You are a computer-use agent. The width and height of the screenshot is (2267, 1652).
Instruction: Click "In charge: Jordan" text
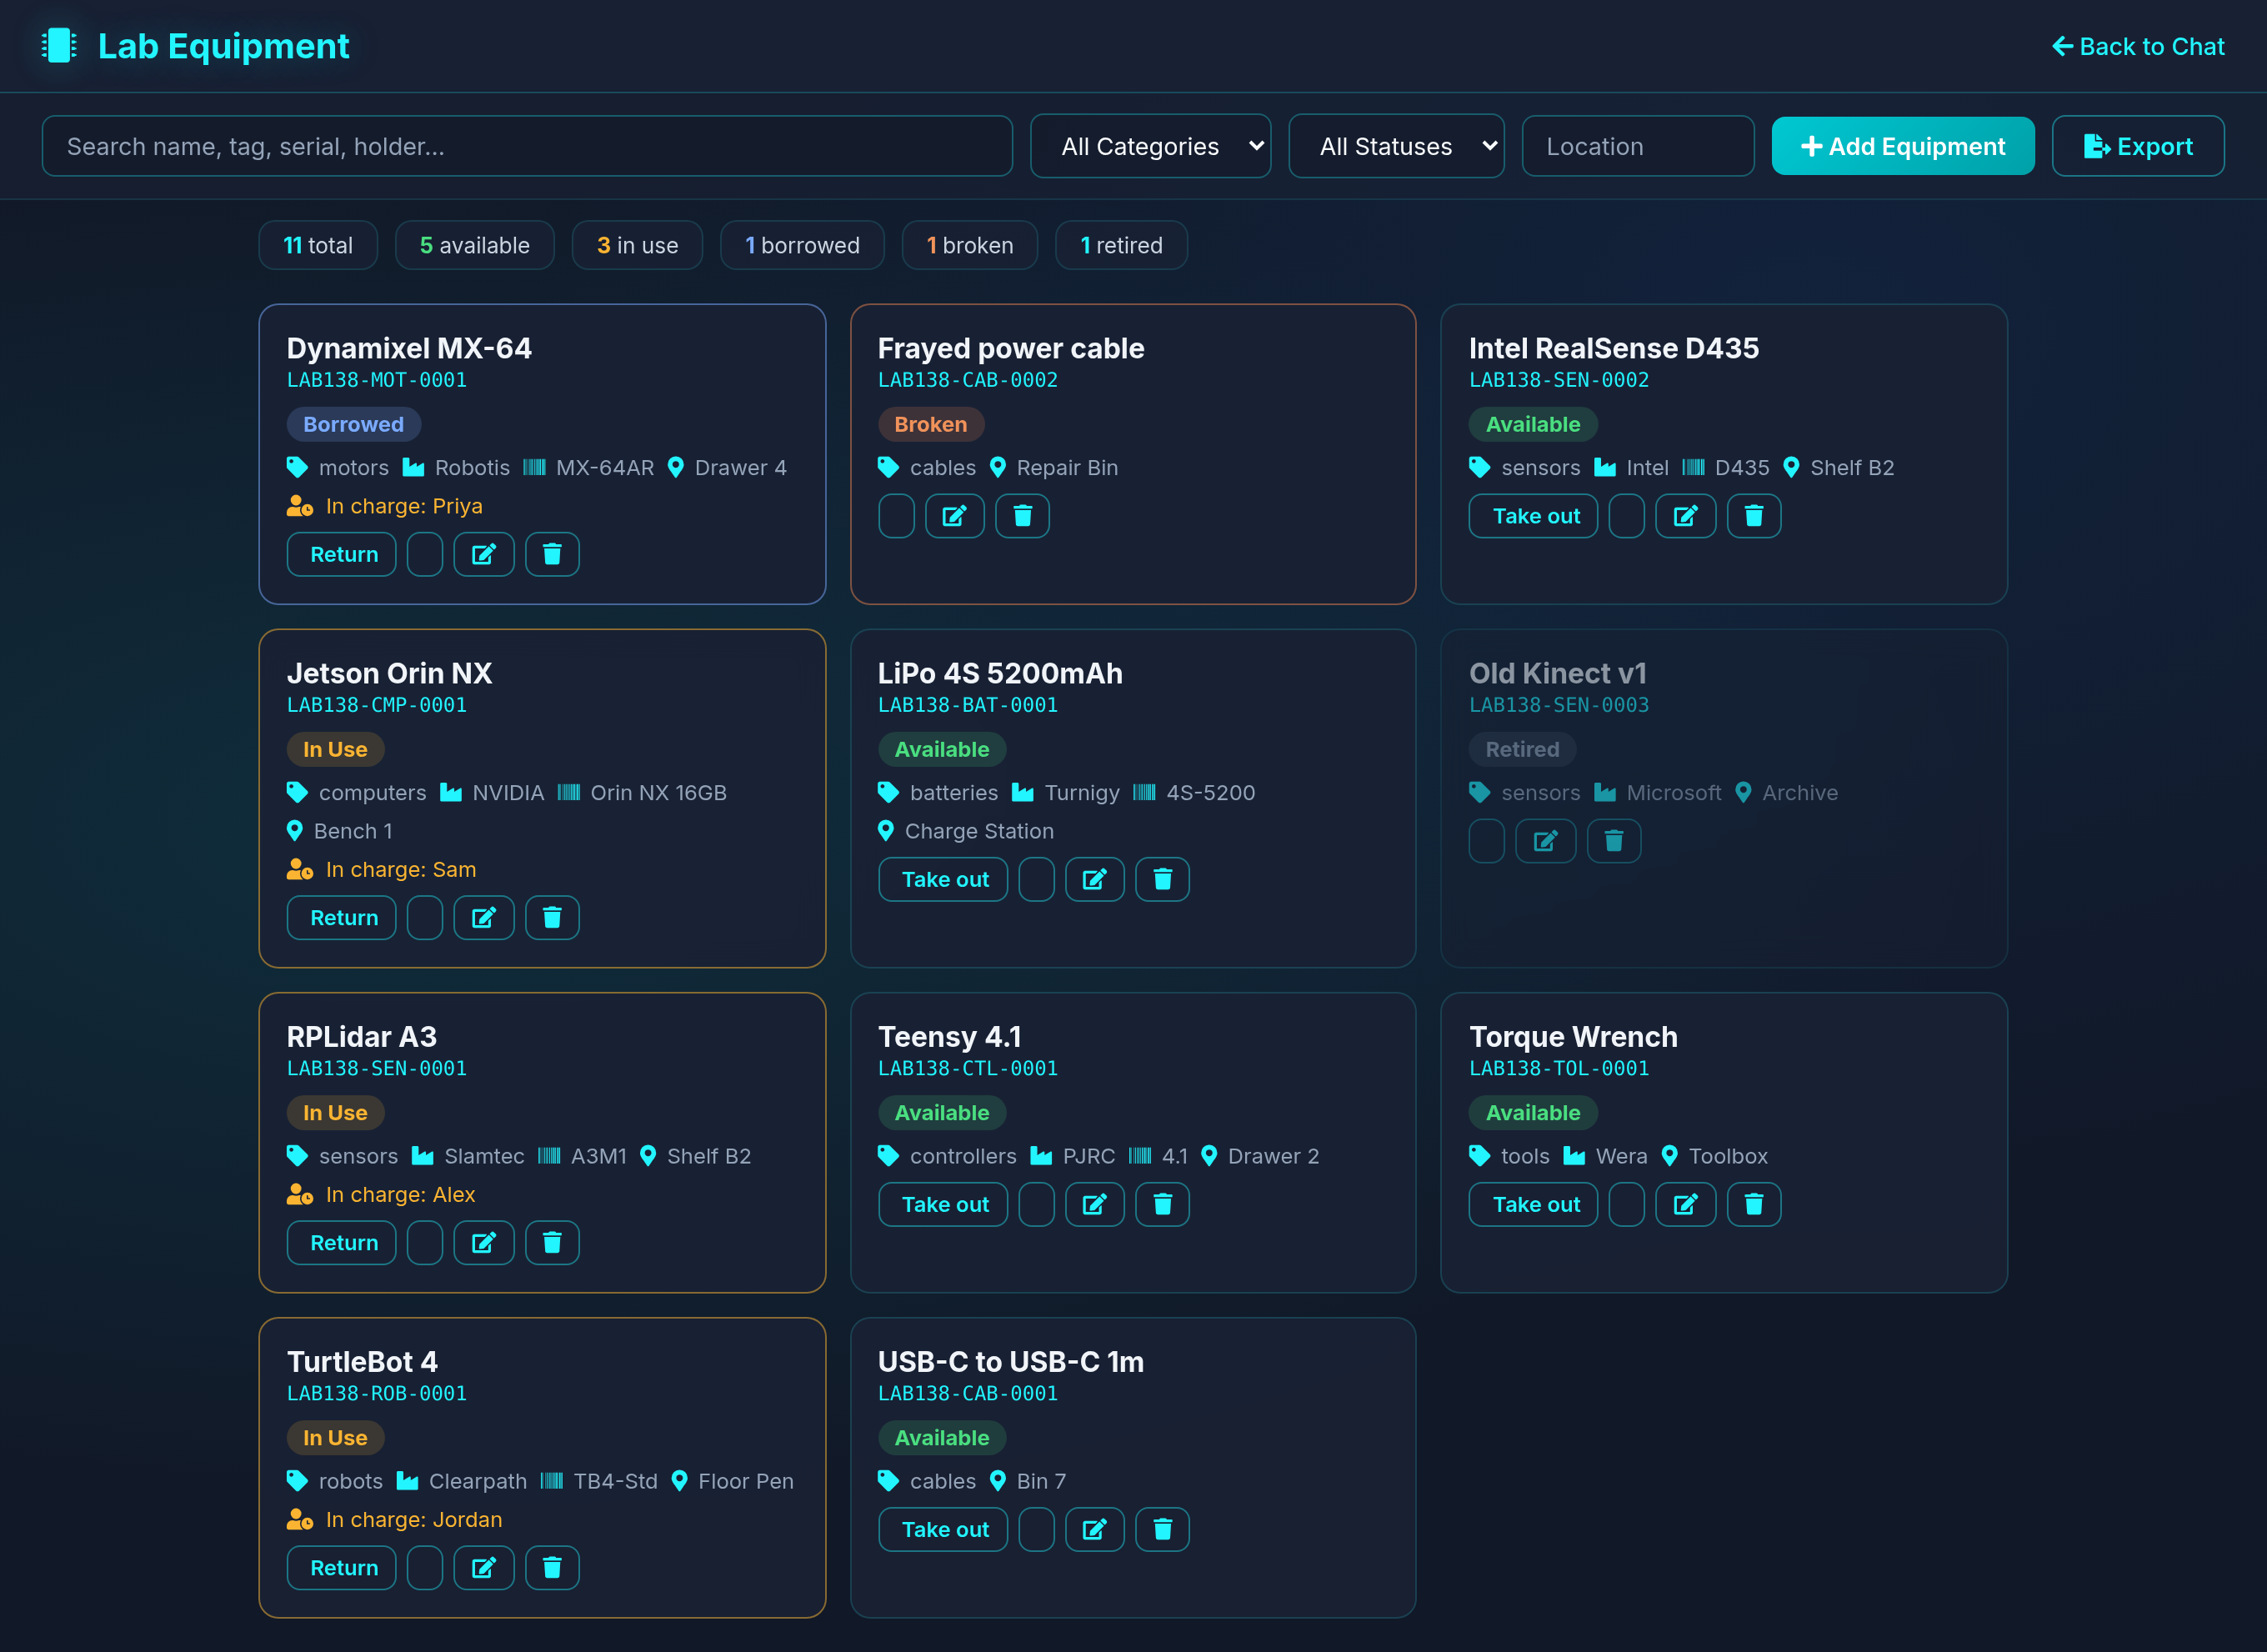coord(414,1519)
